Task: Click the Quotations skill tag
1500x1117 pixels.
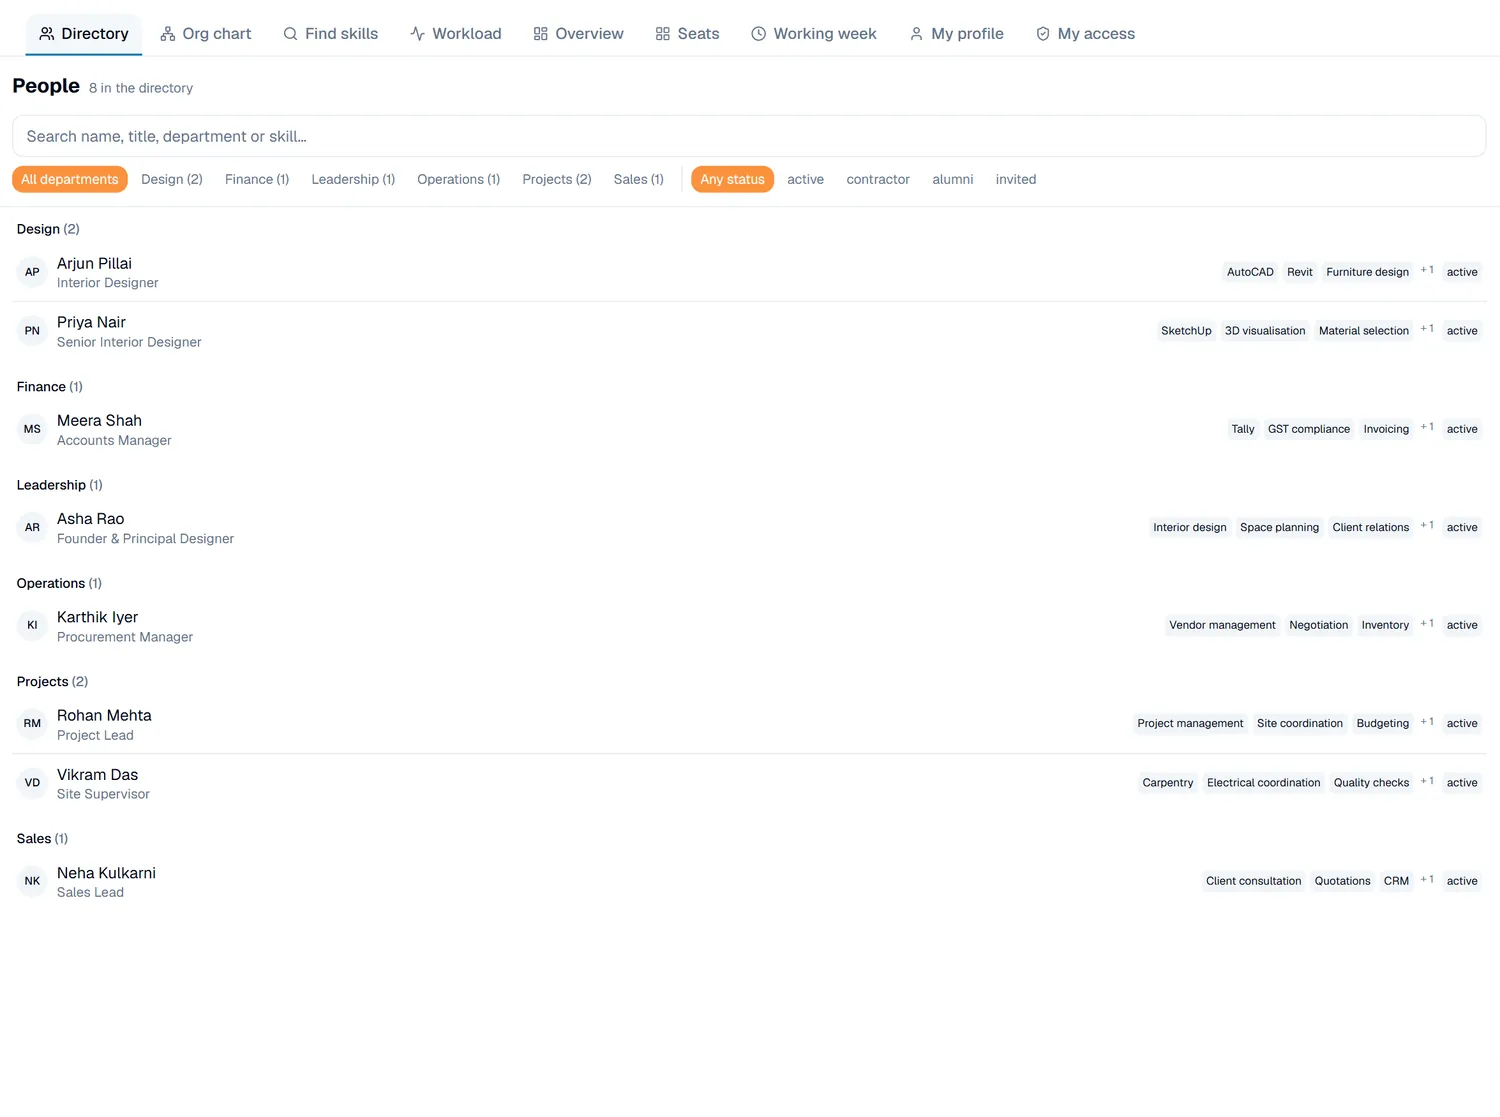Action: (x=1342, y=881)
